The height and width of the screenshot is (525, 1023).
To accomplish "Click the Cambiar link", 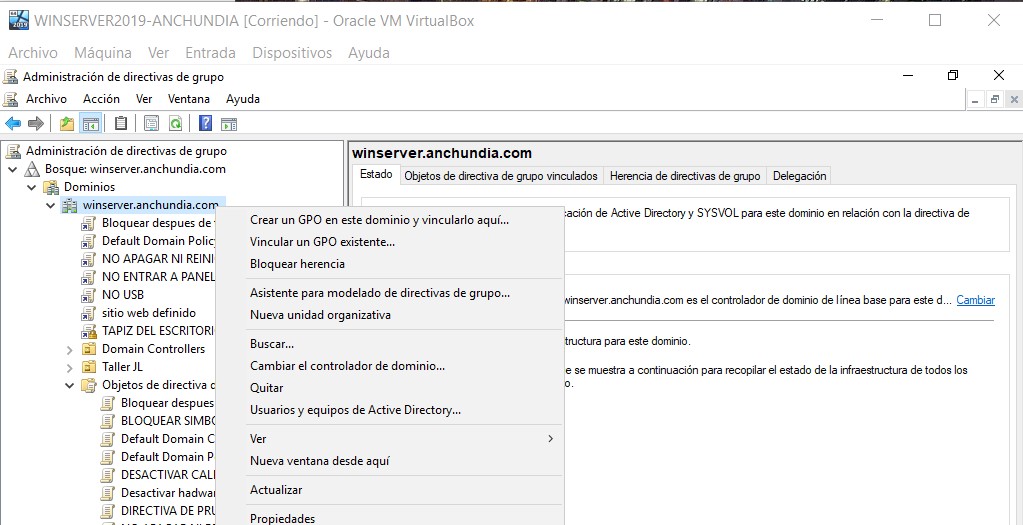I will click(x=975, y=300).
